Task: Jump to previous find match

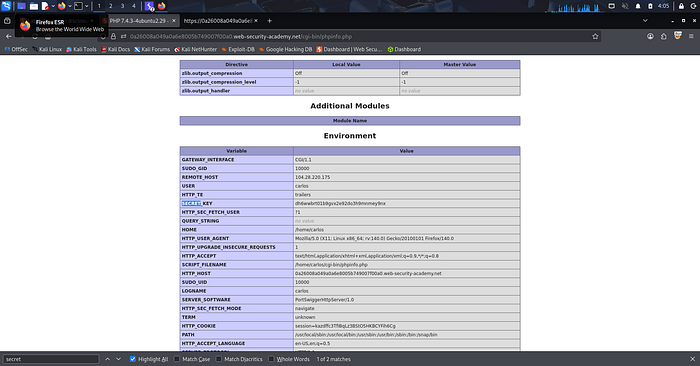Action: click(x=108, y=359)
